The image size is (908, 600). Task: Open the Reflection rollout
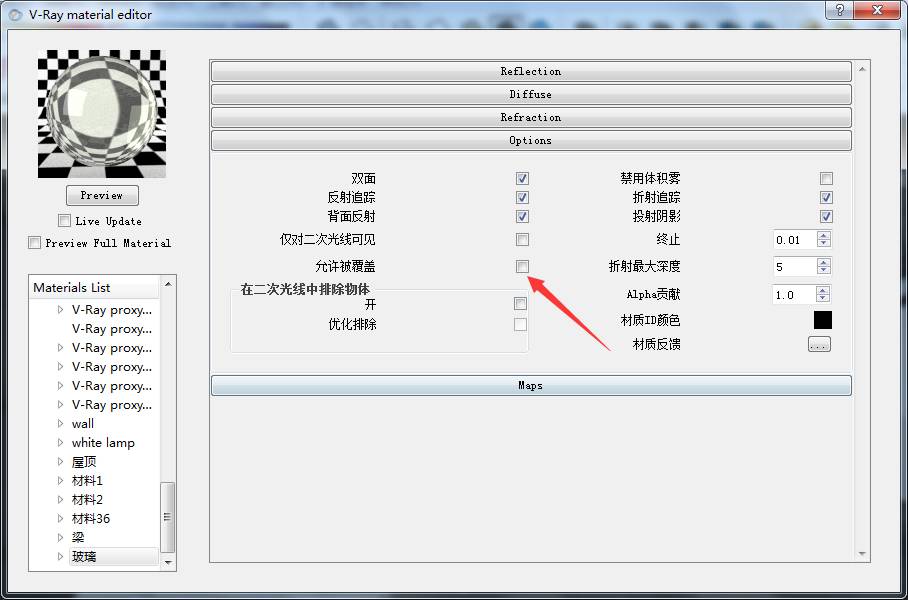coord(531,72)
